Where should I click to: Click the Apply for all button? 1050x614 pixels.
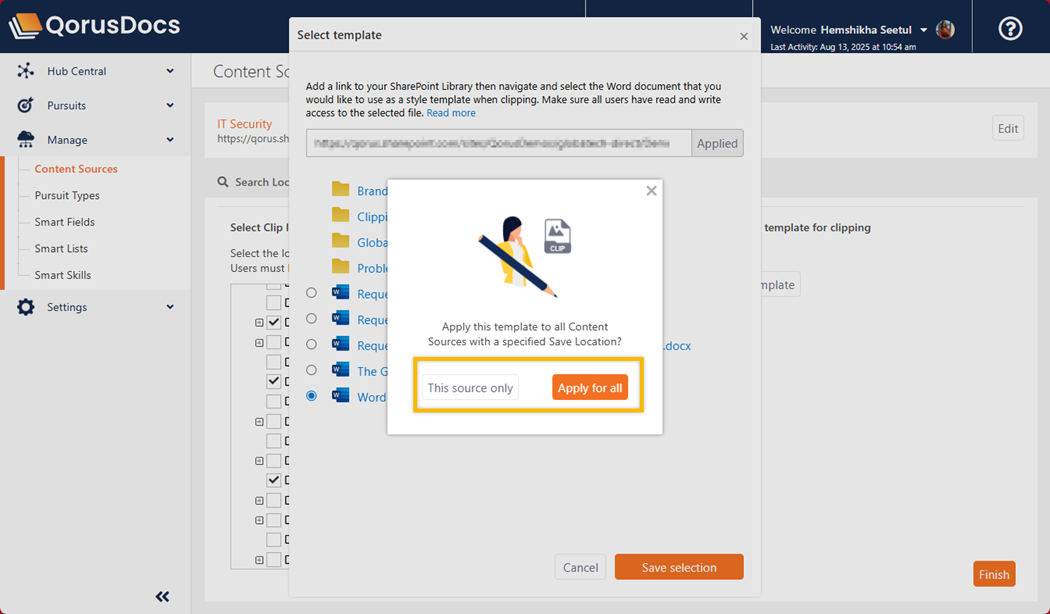tap(589, 388)
